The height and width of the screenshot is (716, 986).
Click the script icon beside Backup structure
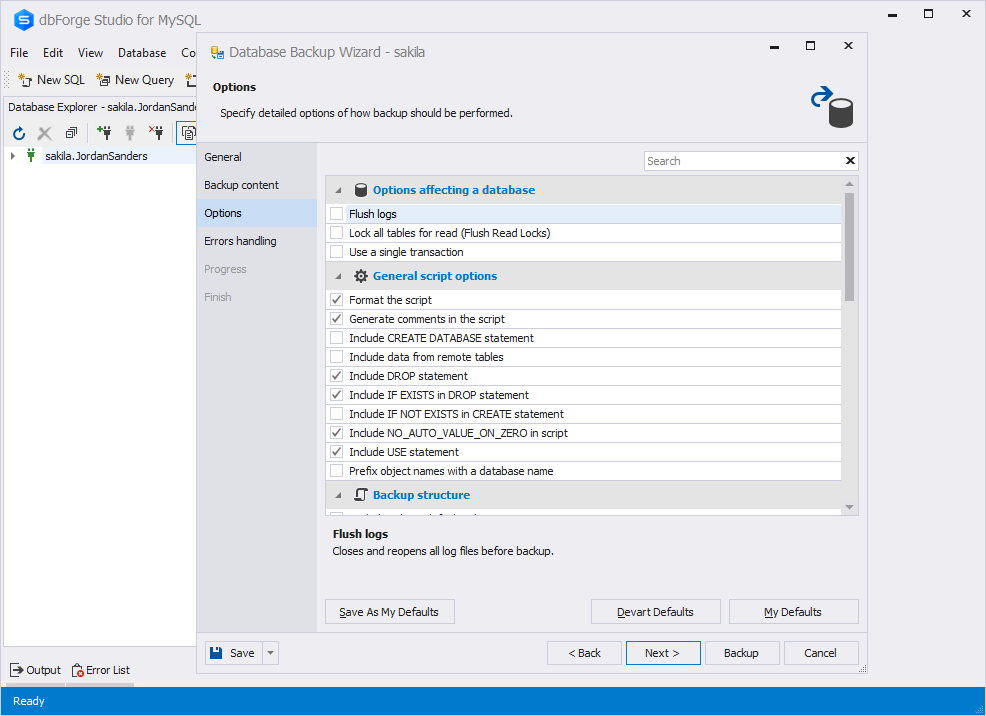(361, 495)
